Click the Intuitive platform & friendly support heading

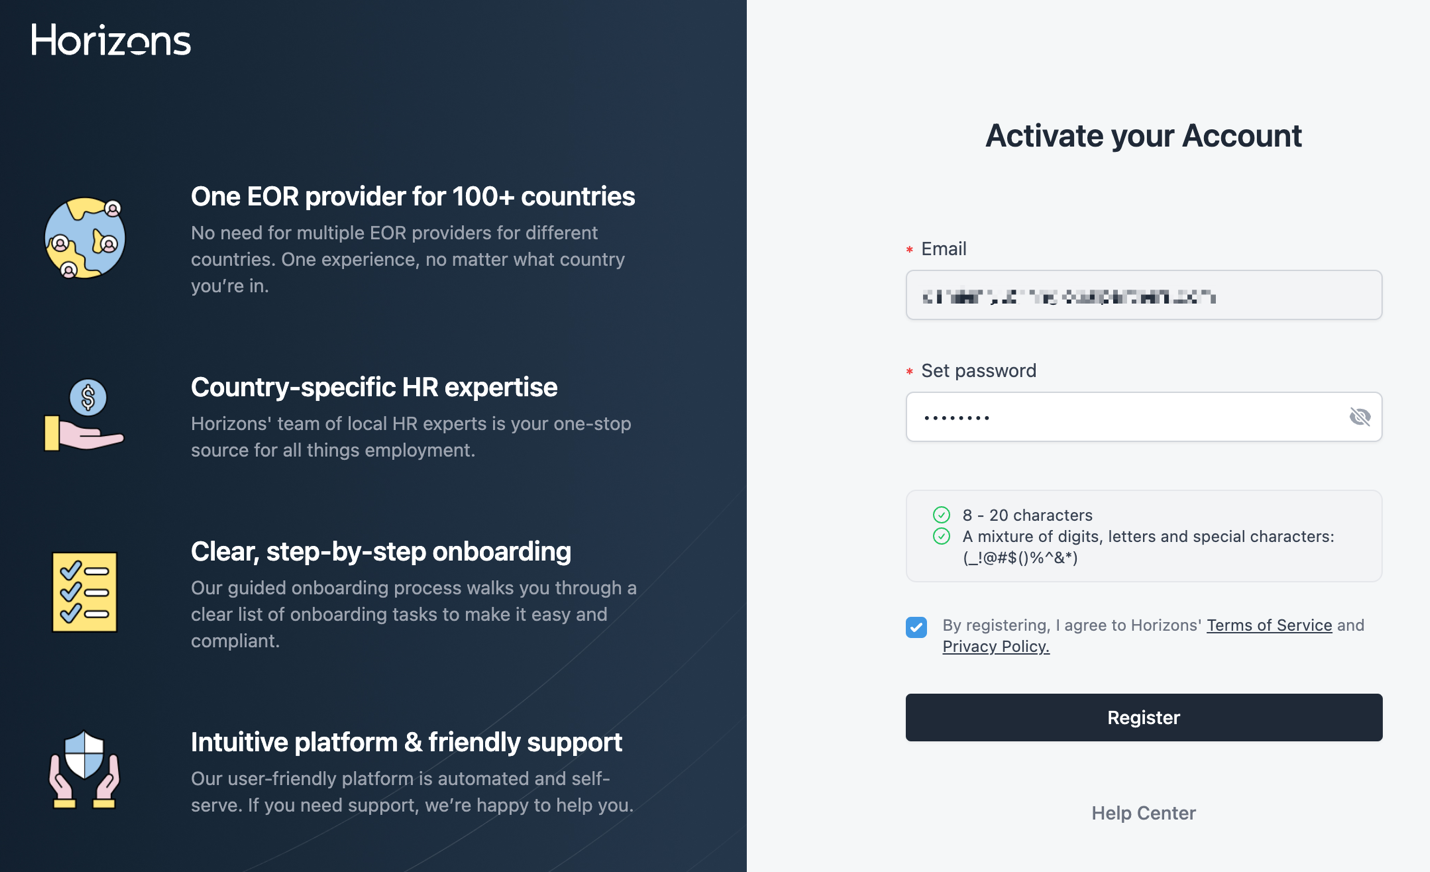click(x=406, y=742)
